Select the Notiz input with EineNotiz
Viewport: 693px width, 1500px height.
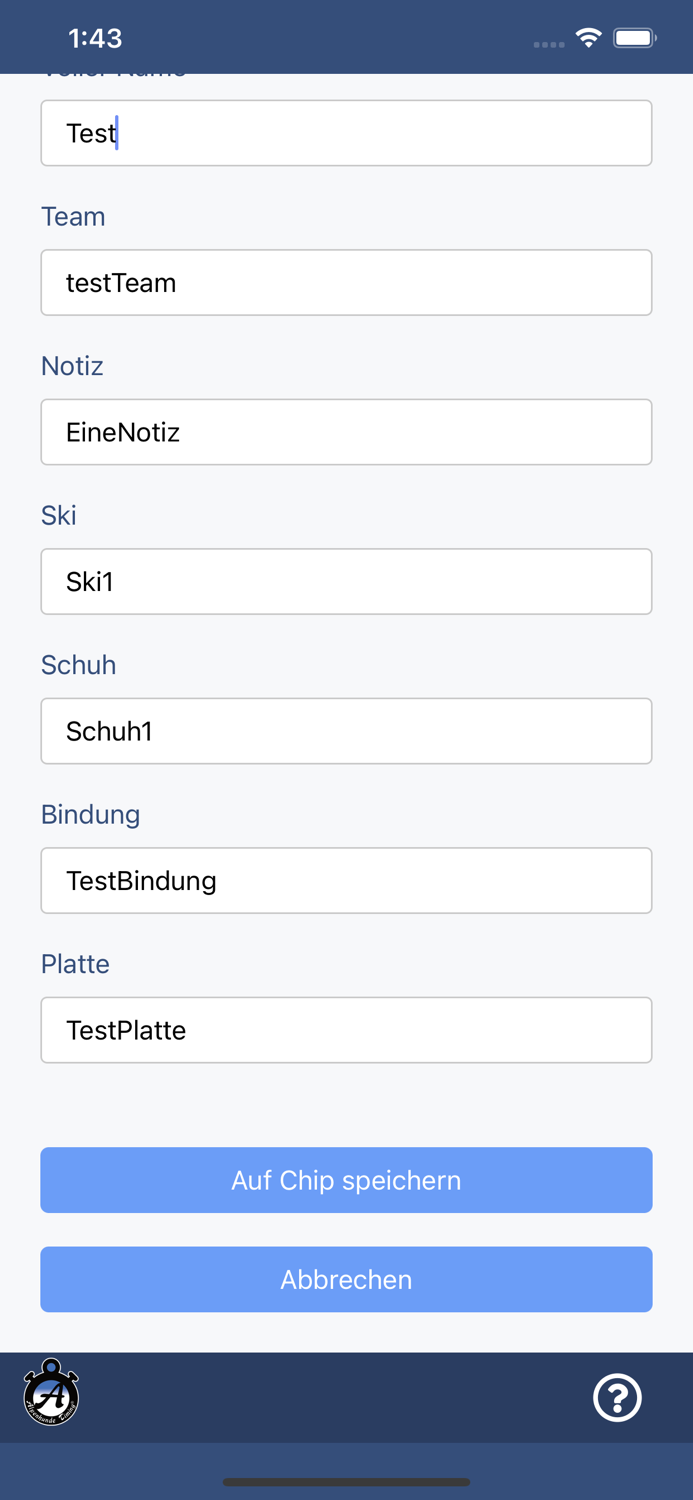346,432
